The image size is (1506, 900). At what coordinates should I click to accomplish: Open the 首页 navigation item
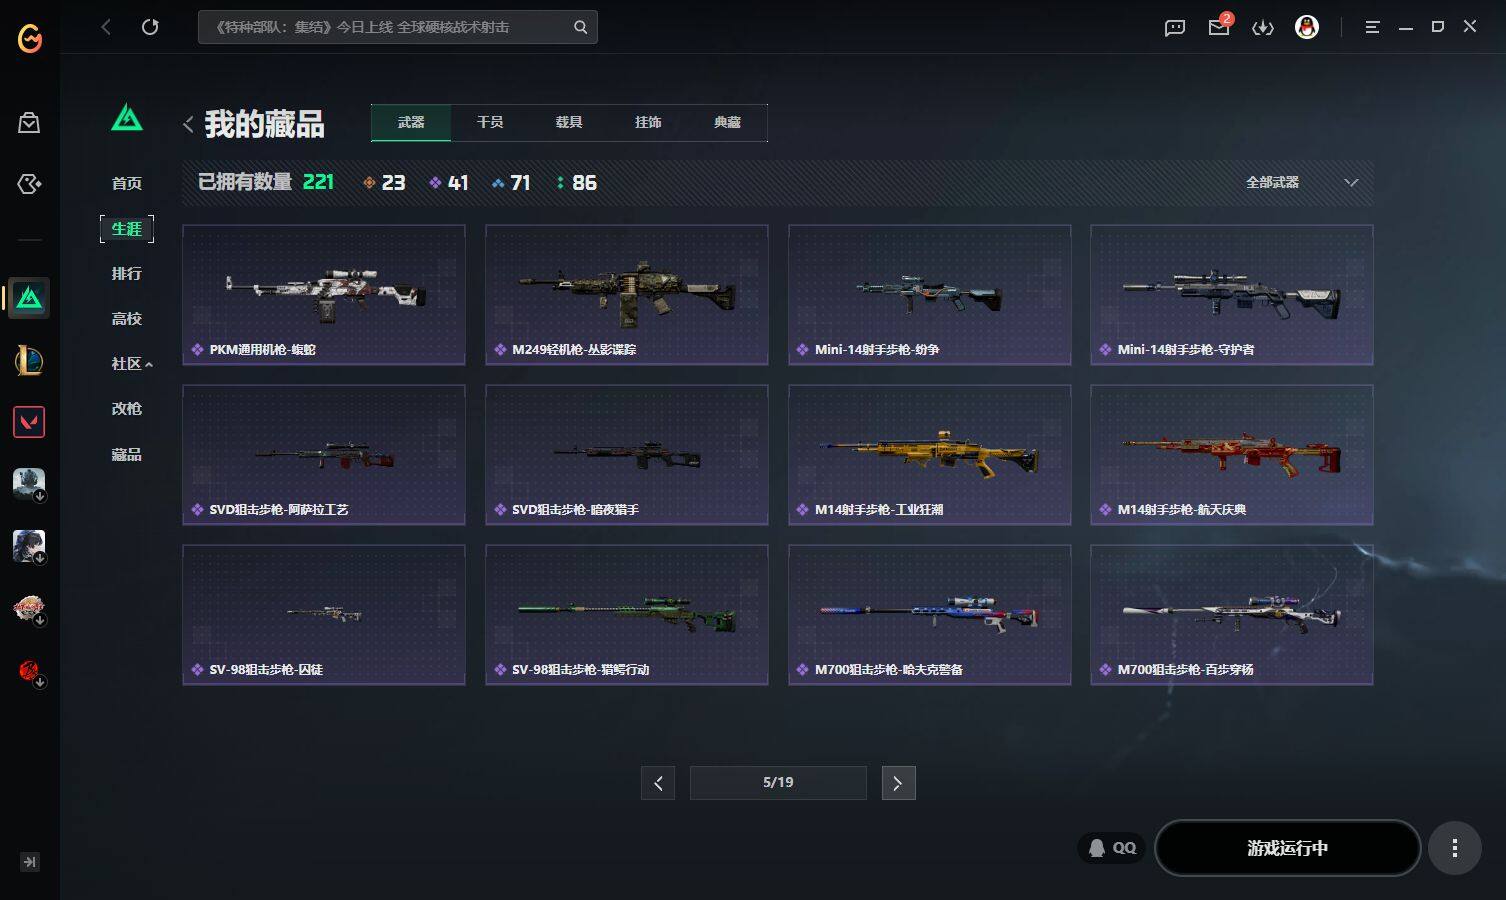pos(127,184)
